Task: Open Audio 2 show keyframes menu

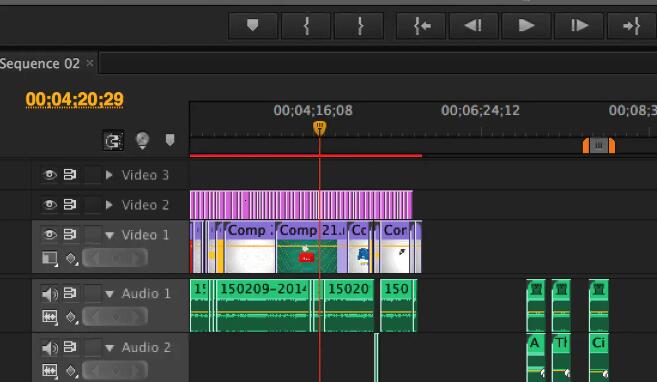Action: coord(71,371)
